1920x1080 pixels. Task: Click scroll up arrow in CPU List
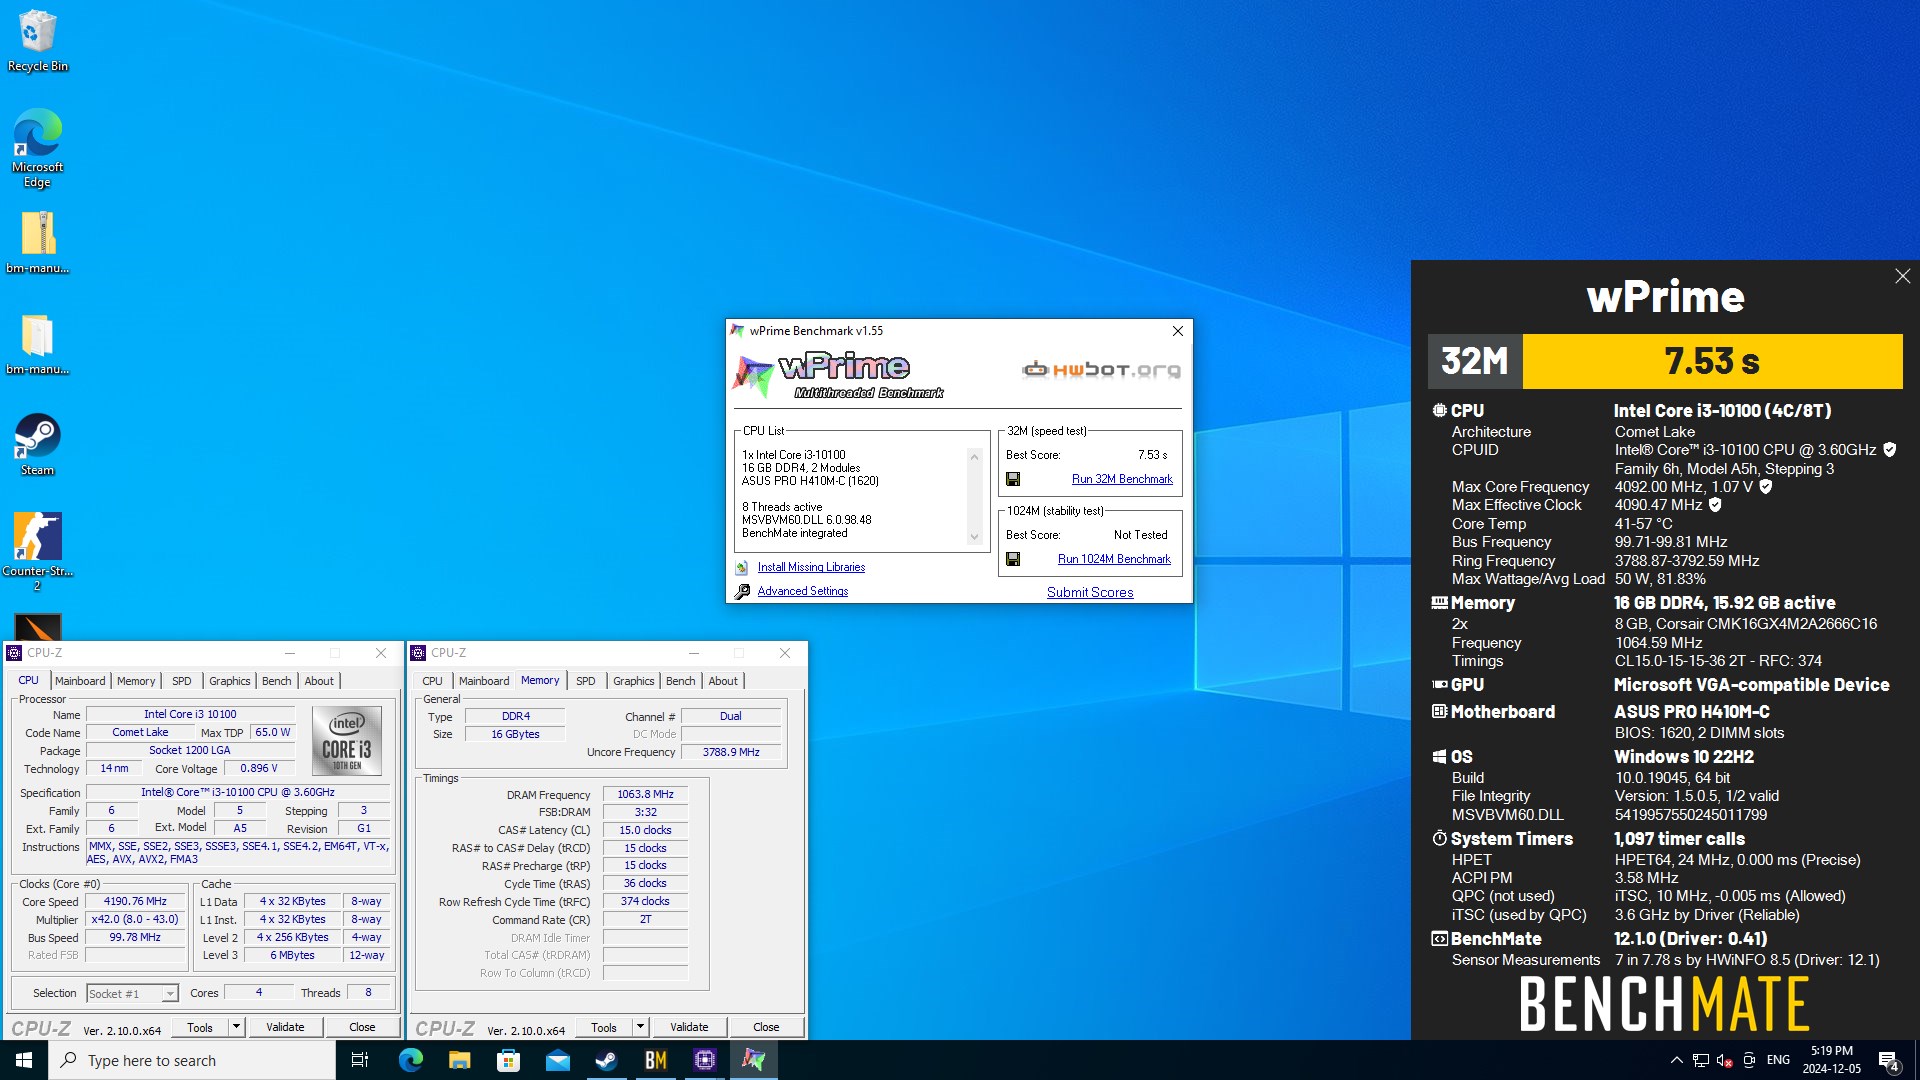pyautogui.click(x=974, y=456)
